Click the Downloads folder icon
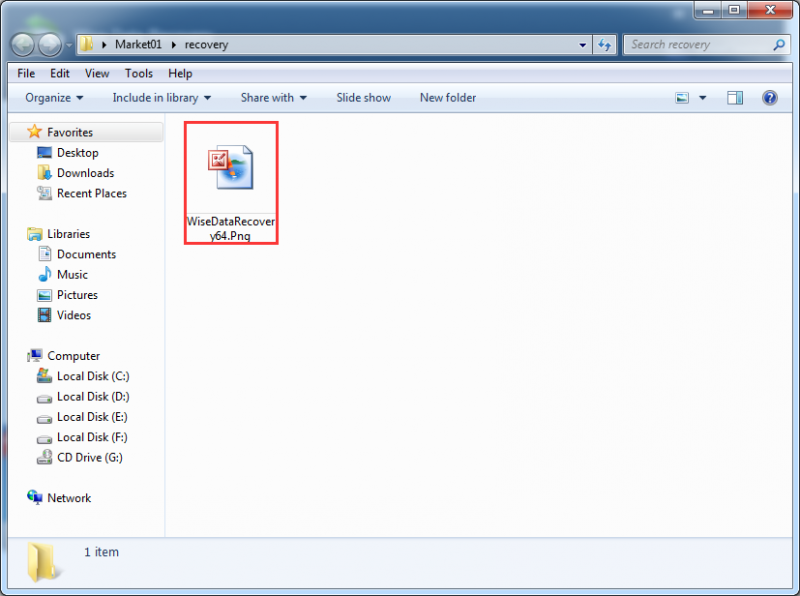 click(44, 172)
